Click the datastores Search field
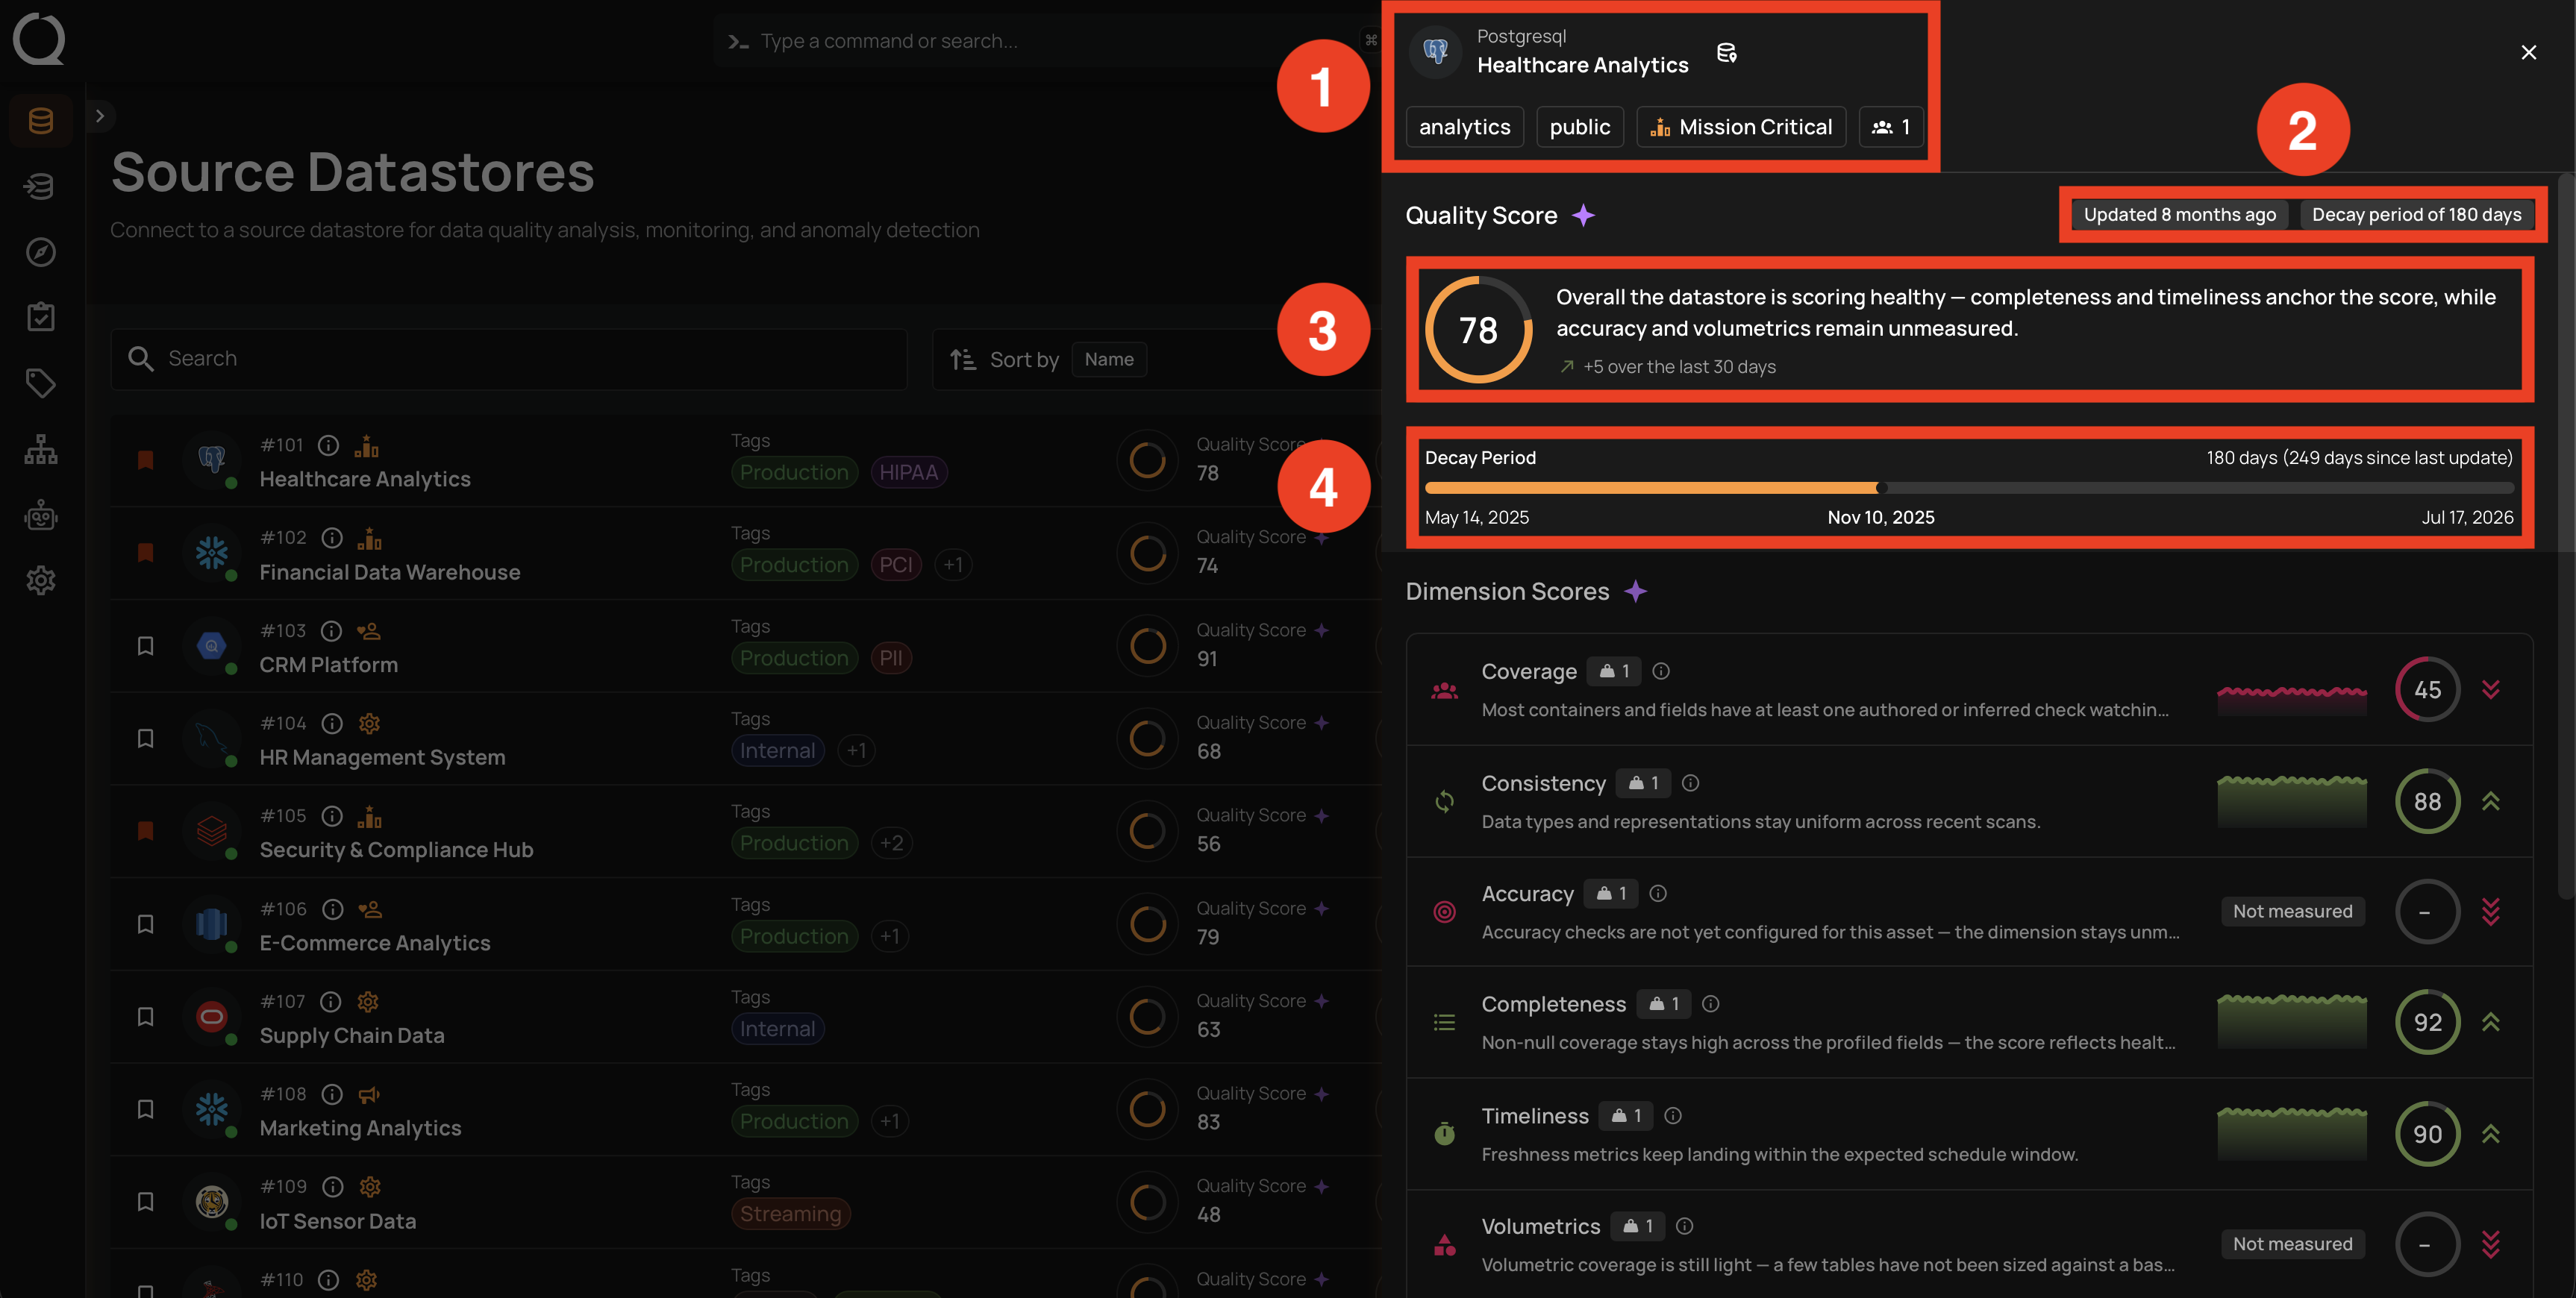This screenshot has width=2576, height=1298. [509, 359]
